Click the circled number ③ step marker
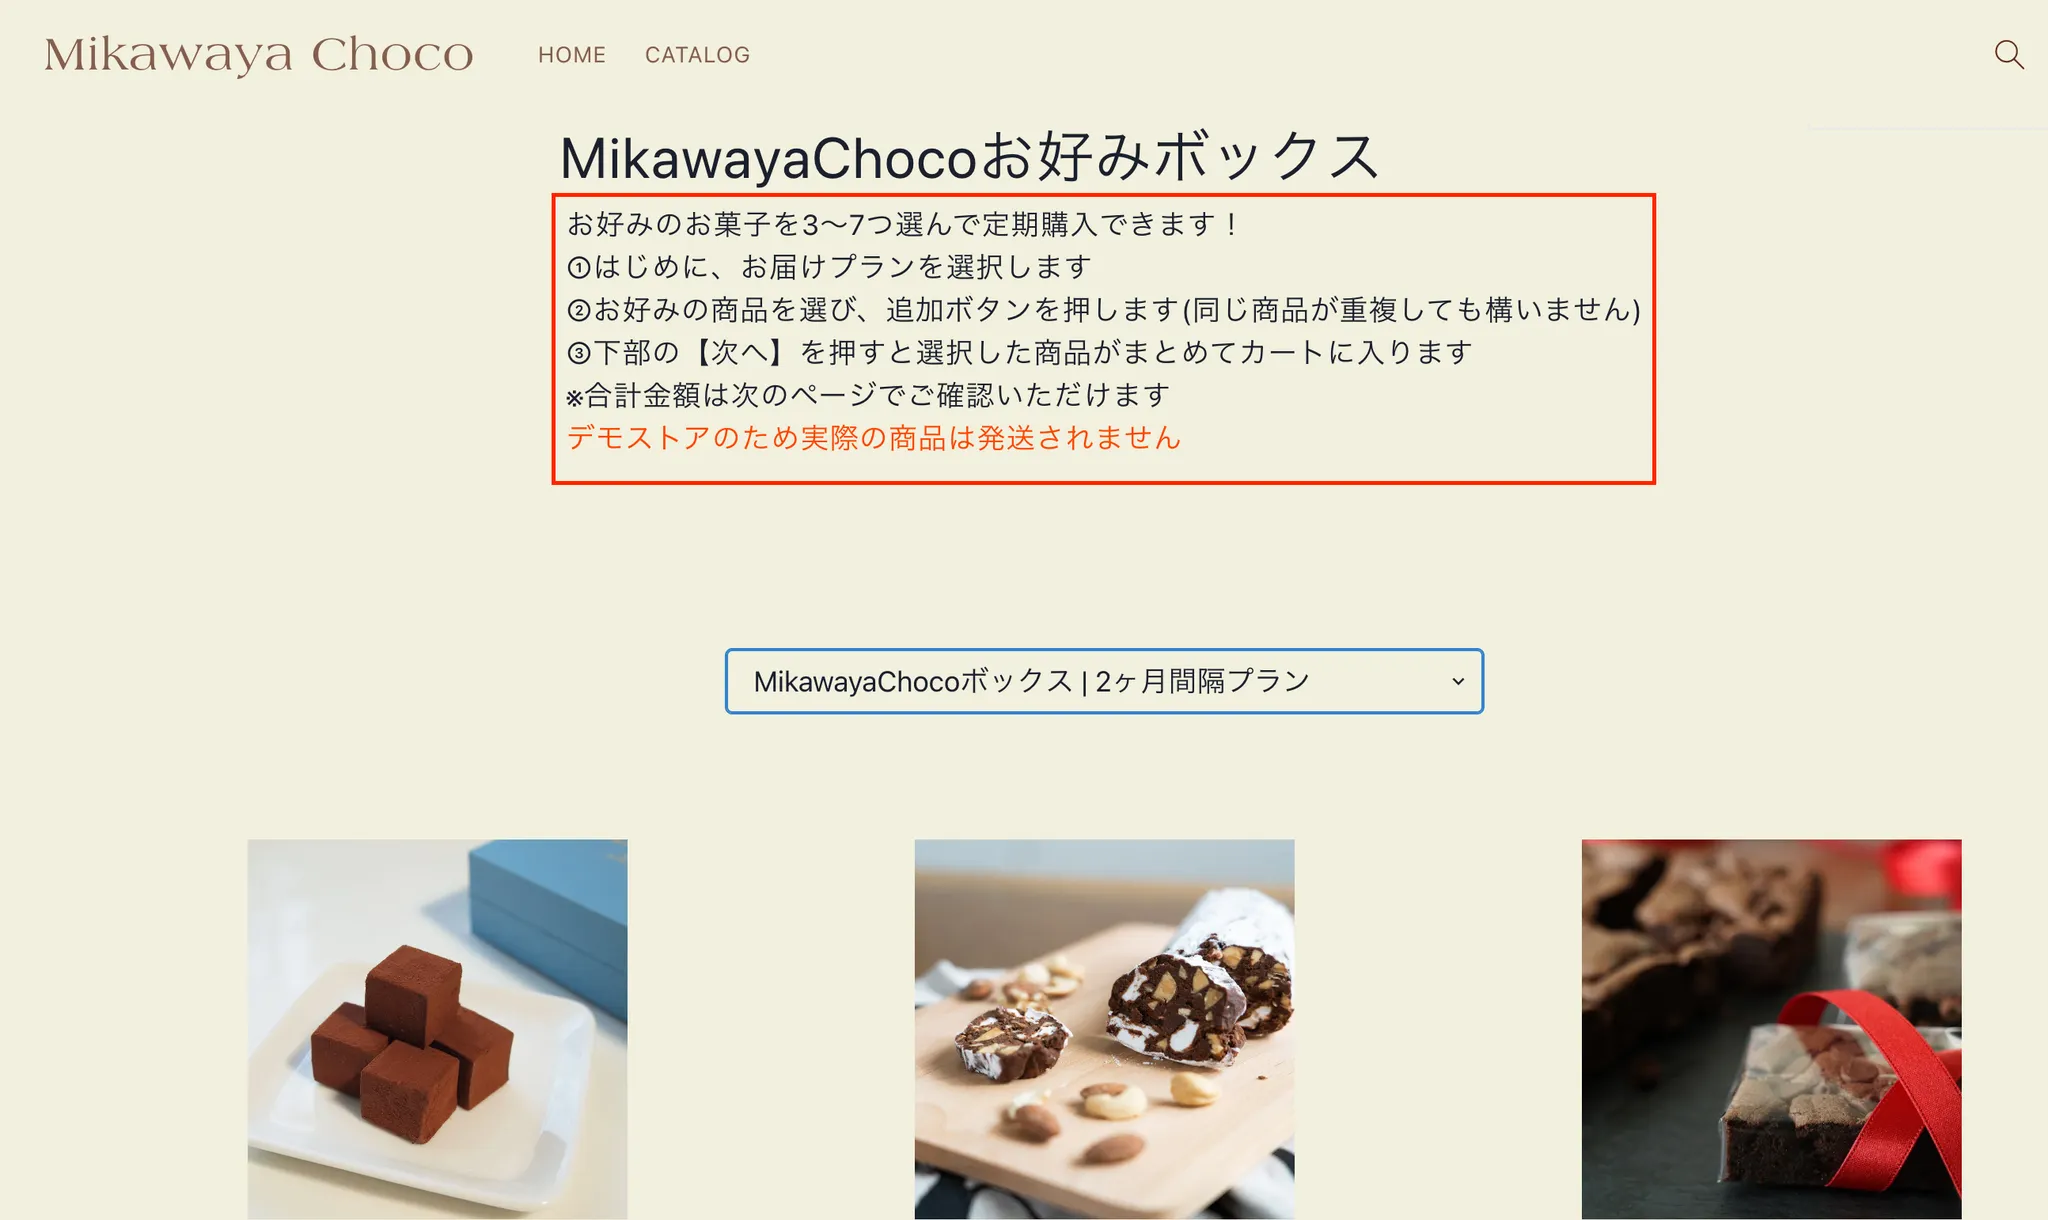Screen dimensions: 2048x1220 (x=579, y=354)
